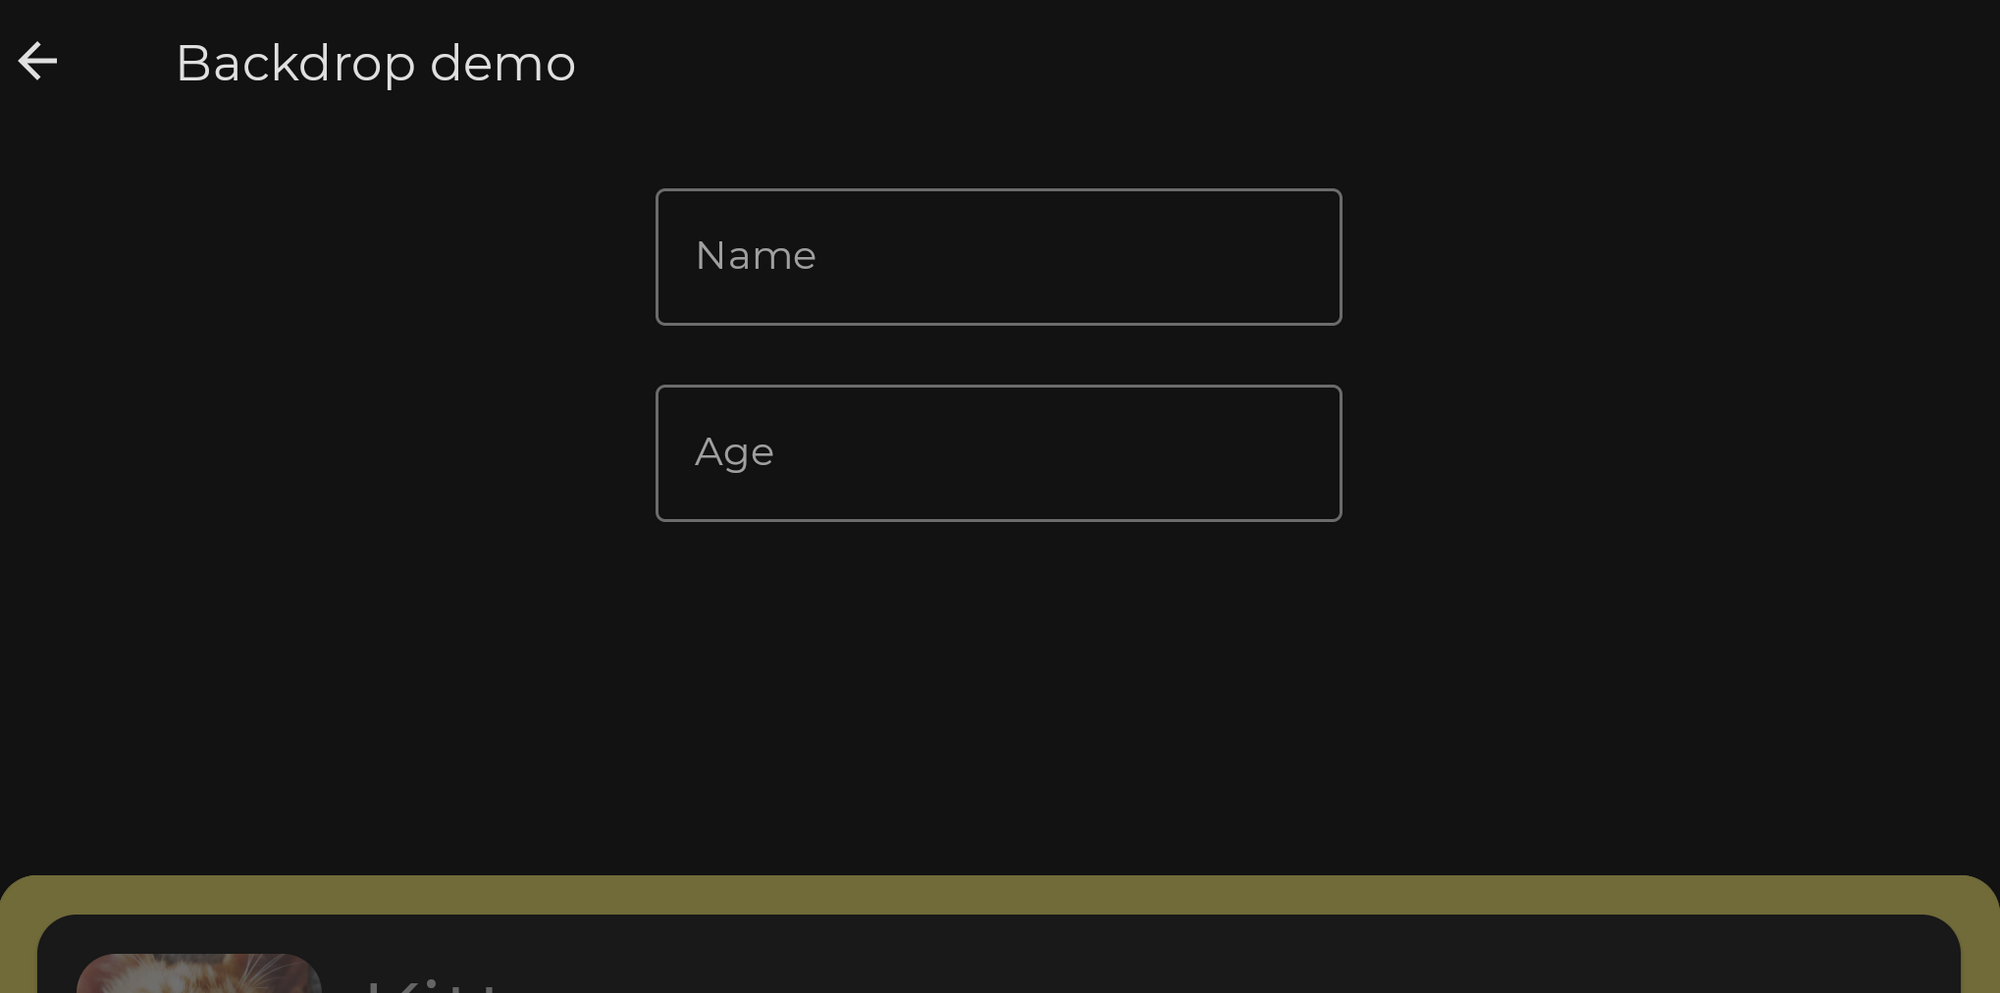
Task: Tap the olive front layer header strip
Action: (x=1000, y=894)
